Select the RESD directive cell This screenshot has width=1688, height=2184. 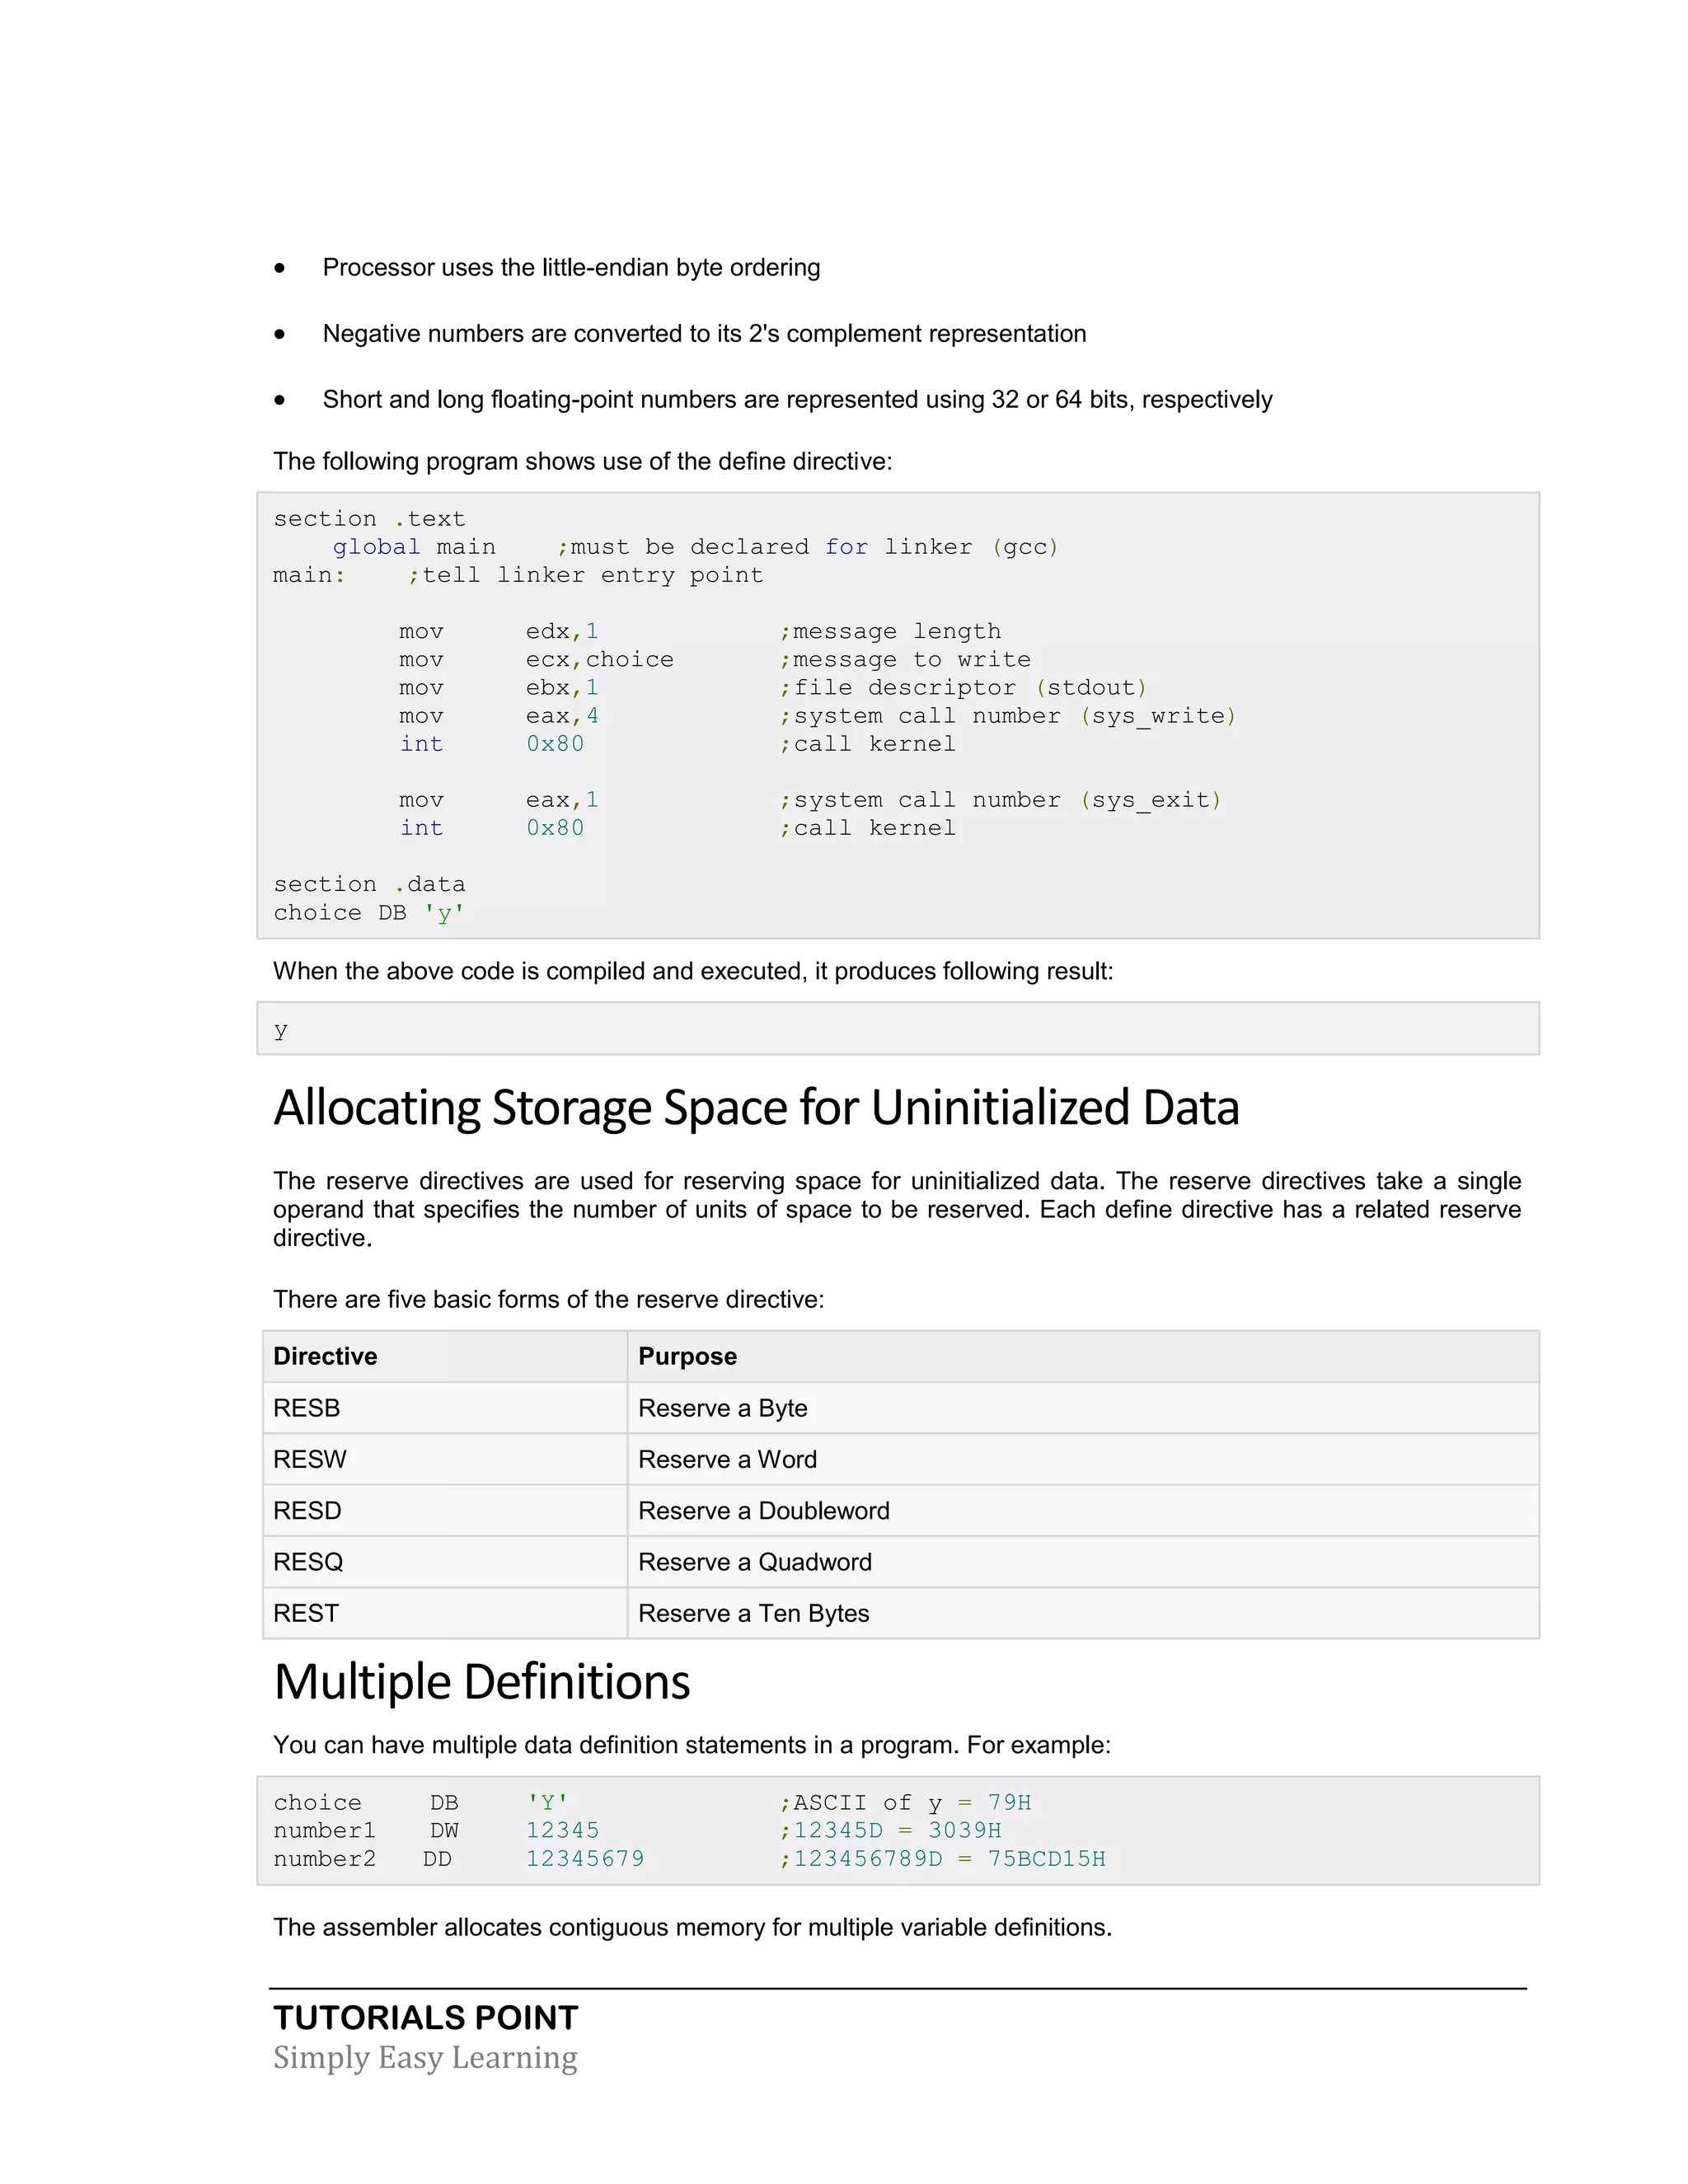click(x=307, y=1510)
